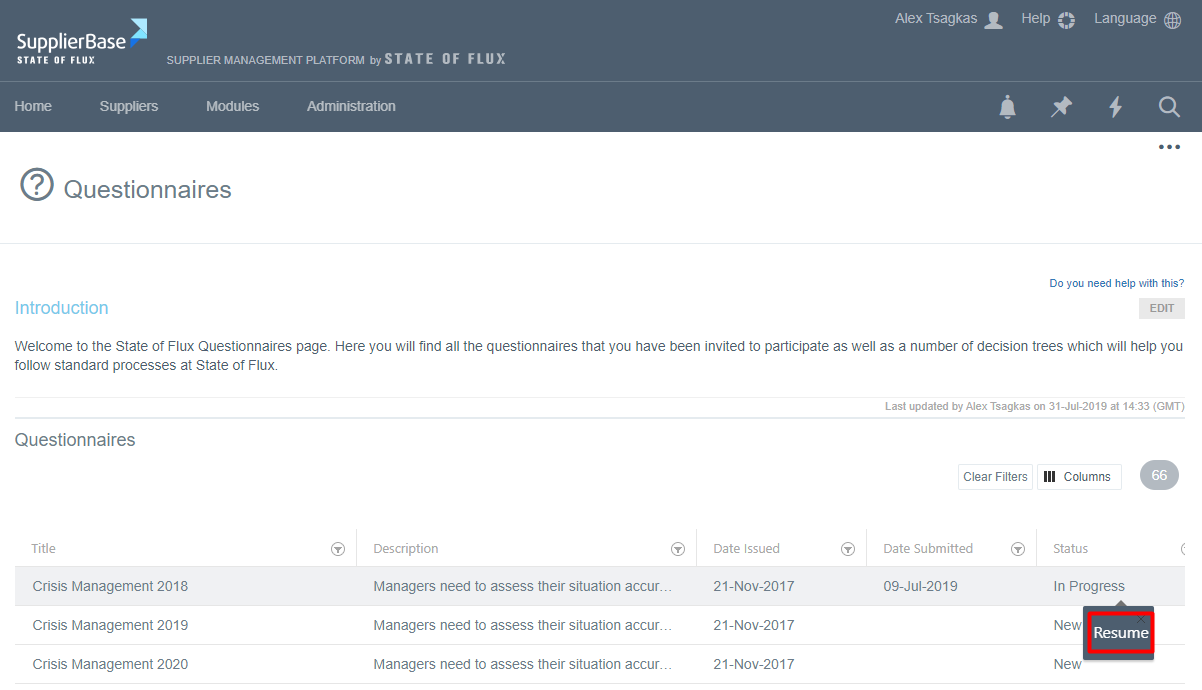This screenshot has width=1202, height=690.
Task: Open the Description column filter dropdown
Action: [x=678, y=549]
